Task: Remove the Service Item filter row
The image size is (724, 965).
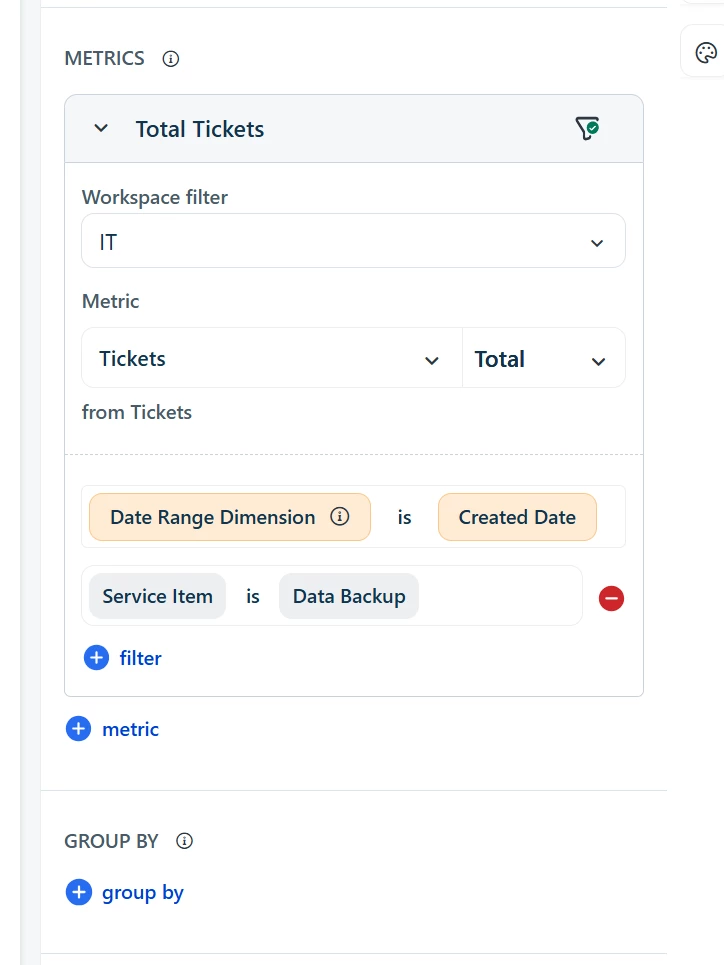Action: [x=611, y=598]
